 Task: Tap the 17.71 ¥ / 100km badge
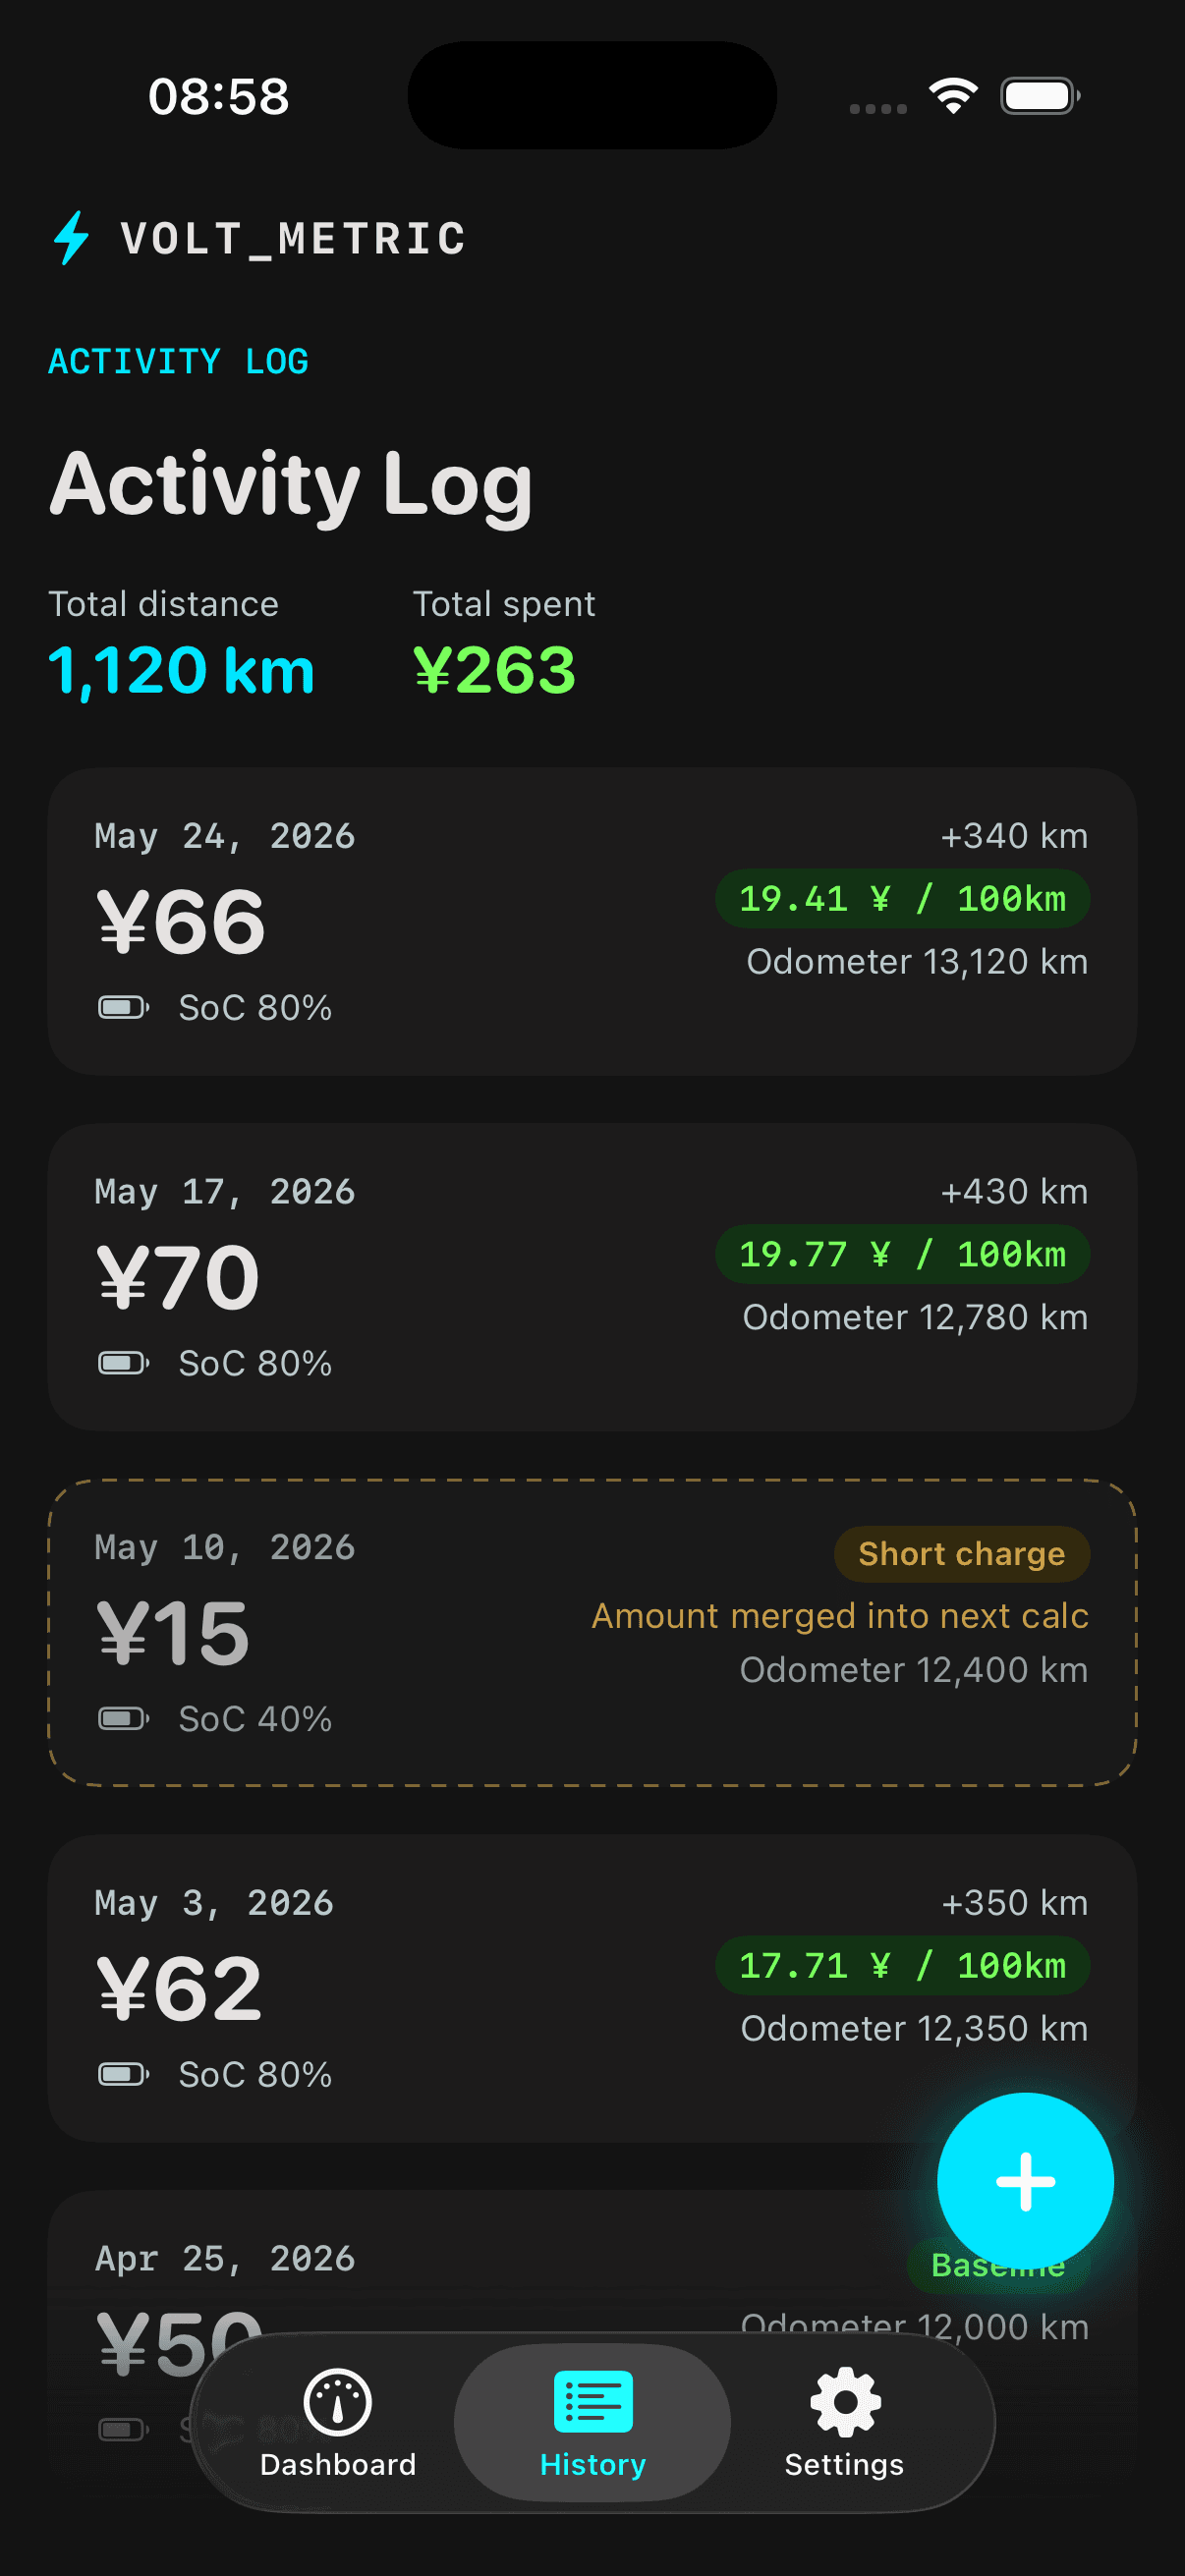[902, 1965]
